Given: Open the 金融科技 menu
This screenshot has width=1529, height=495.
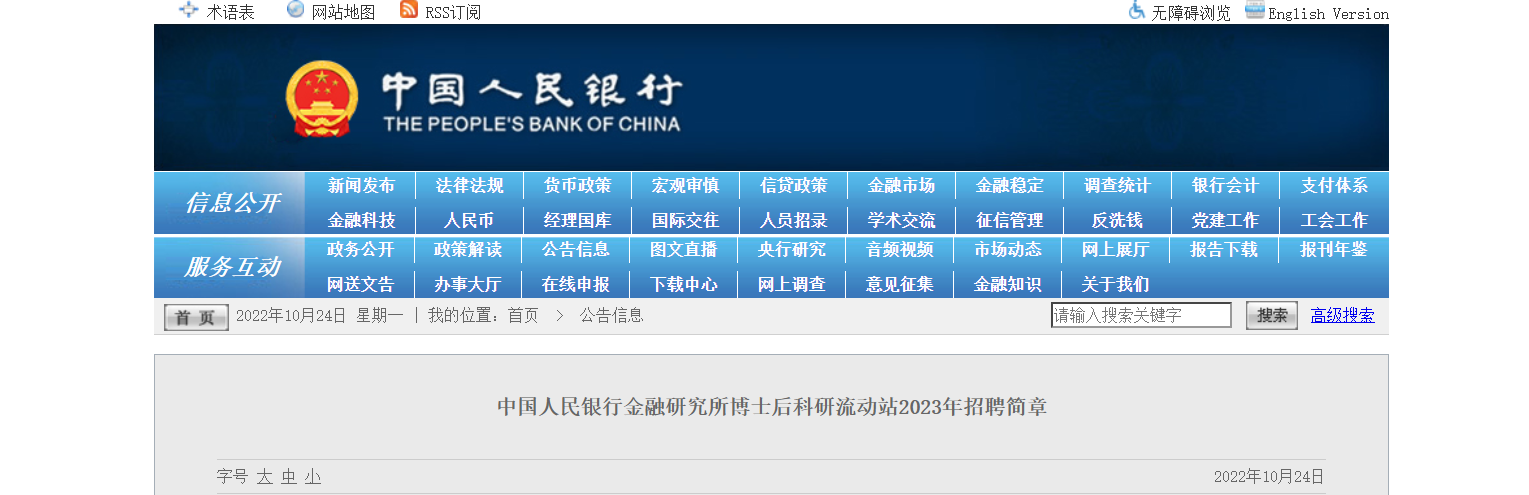Looking at the screenshot, I should (361, 220).
